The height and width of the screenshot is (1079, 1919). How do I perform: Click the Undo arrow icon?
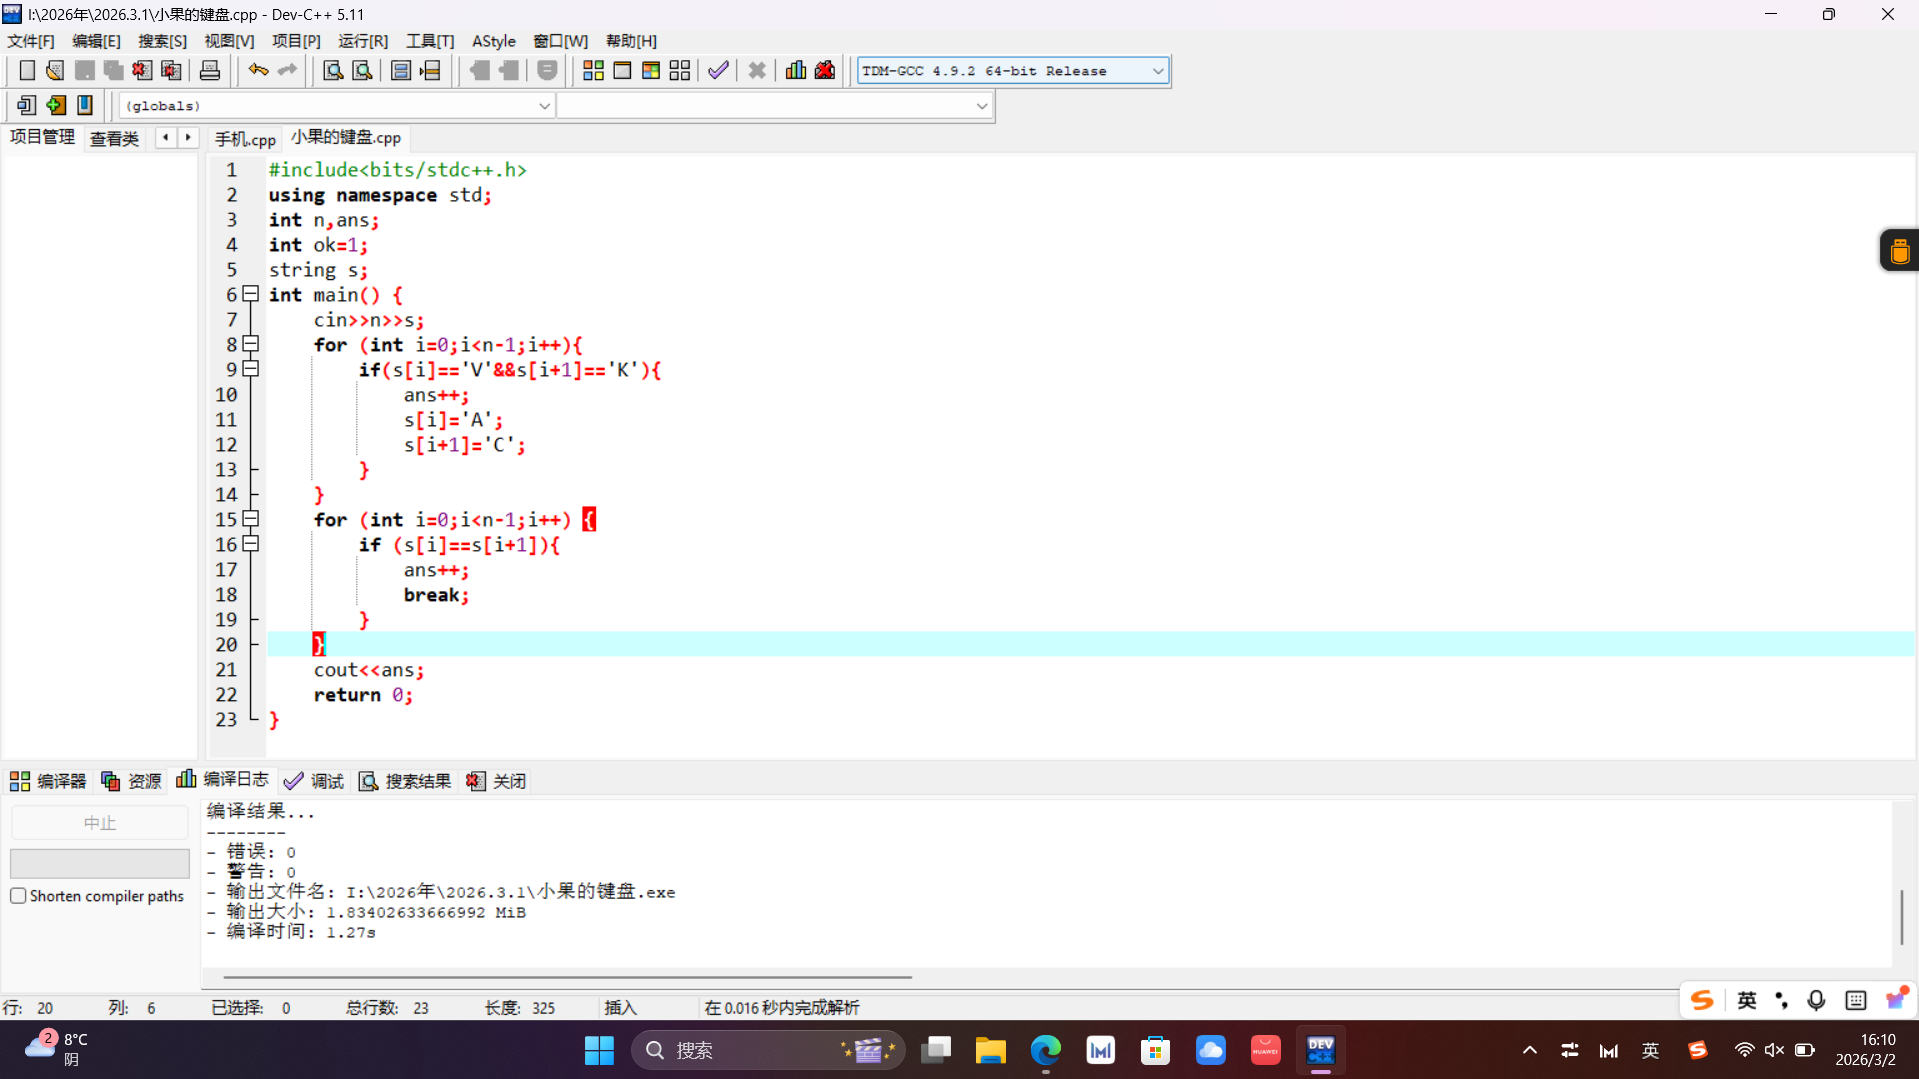coord(258,70)
